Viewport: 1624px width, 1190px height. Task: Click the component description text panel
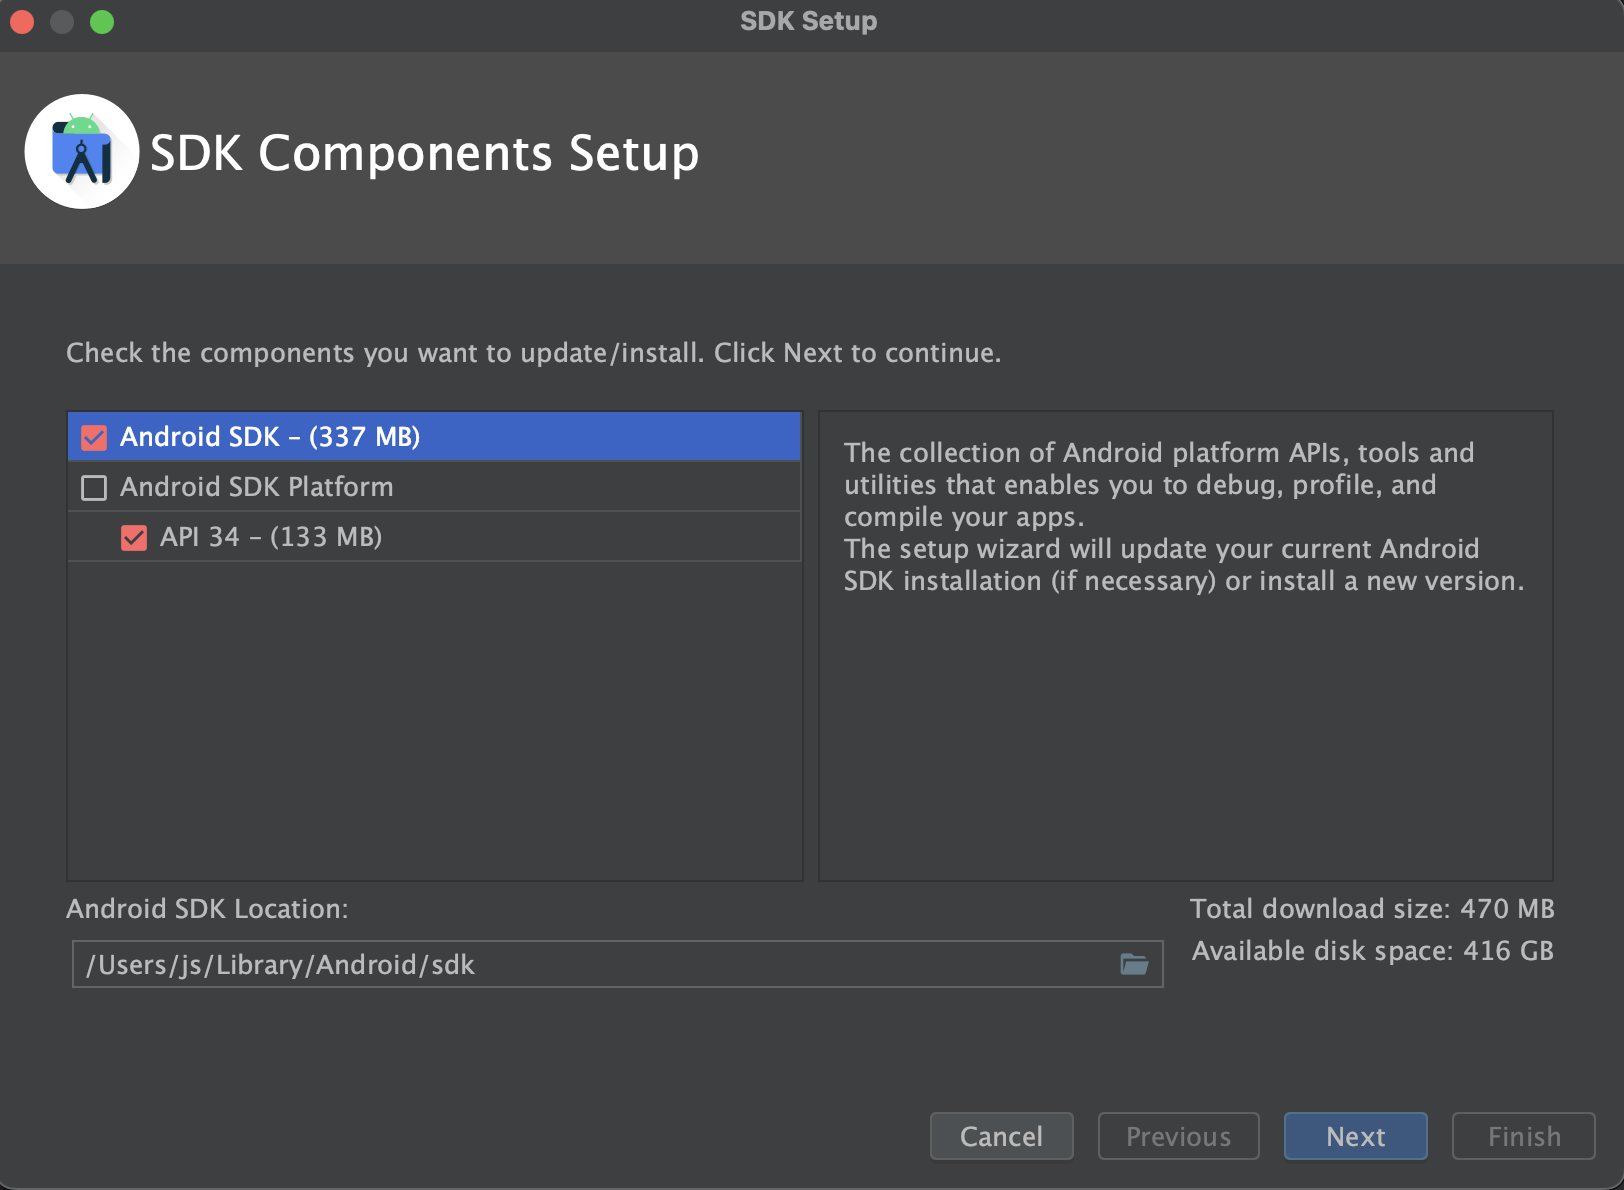click(x=1186, y=646)
